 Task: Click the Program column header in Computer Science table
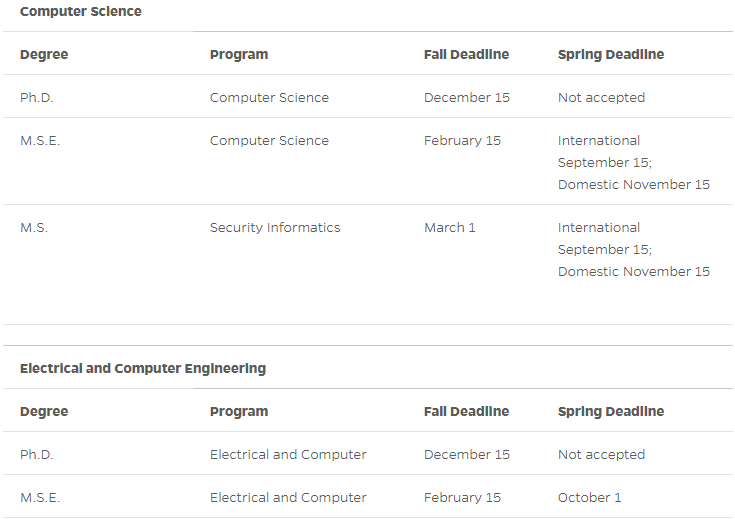[239, 54]
